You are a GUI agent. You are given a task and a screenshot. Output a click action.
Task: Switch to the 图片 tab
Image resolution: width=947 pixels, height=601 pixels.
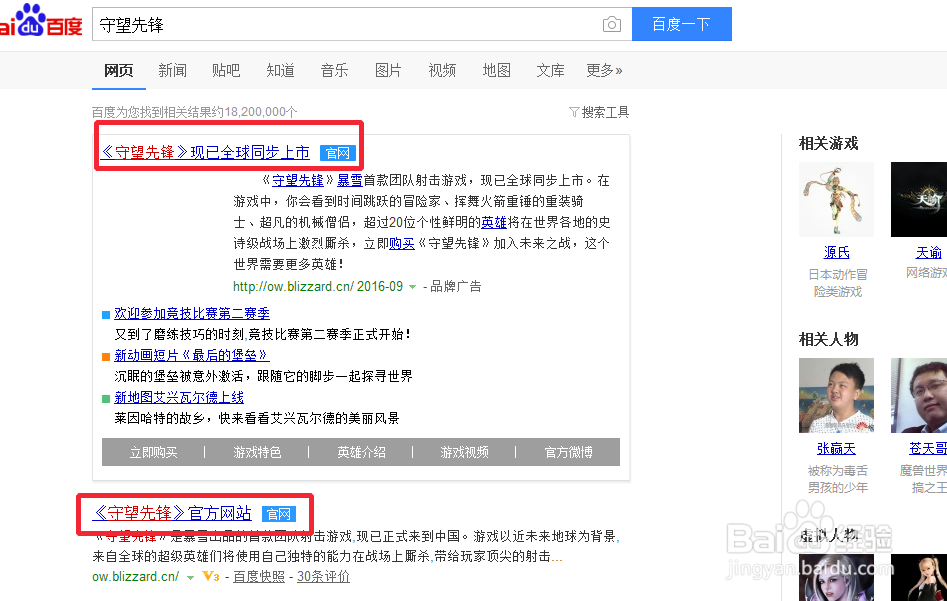[x=388, y=71]
